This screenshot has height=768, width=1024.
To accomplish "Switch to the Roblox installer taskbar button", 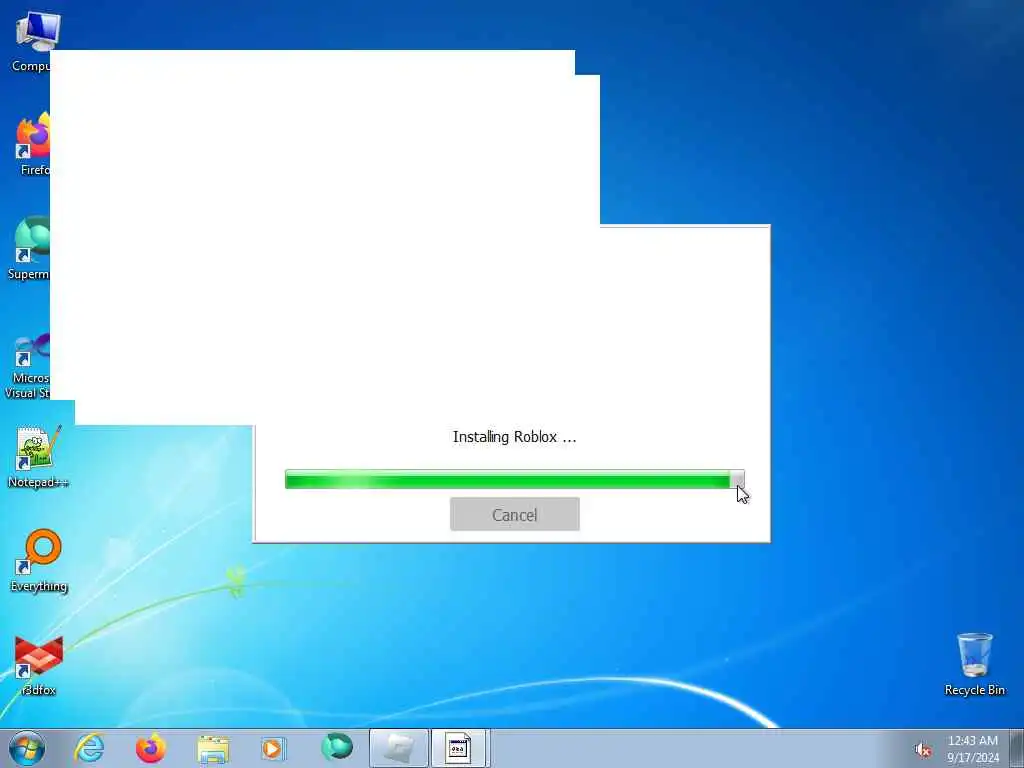I will pyautogui.click(x=398, y=748).
